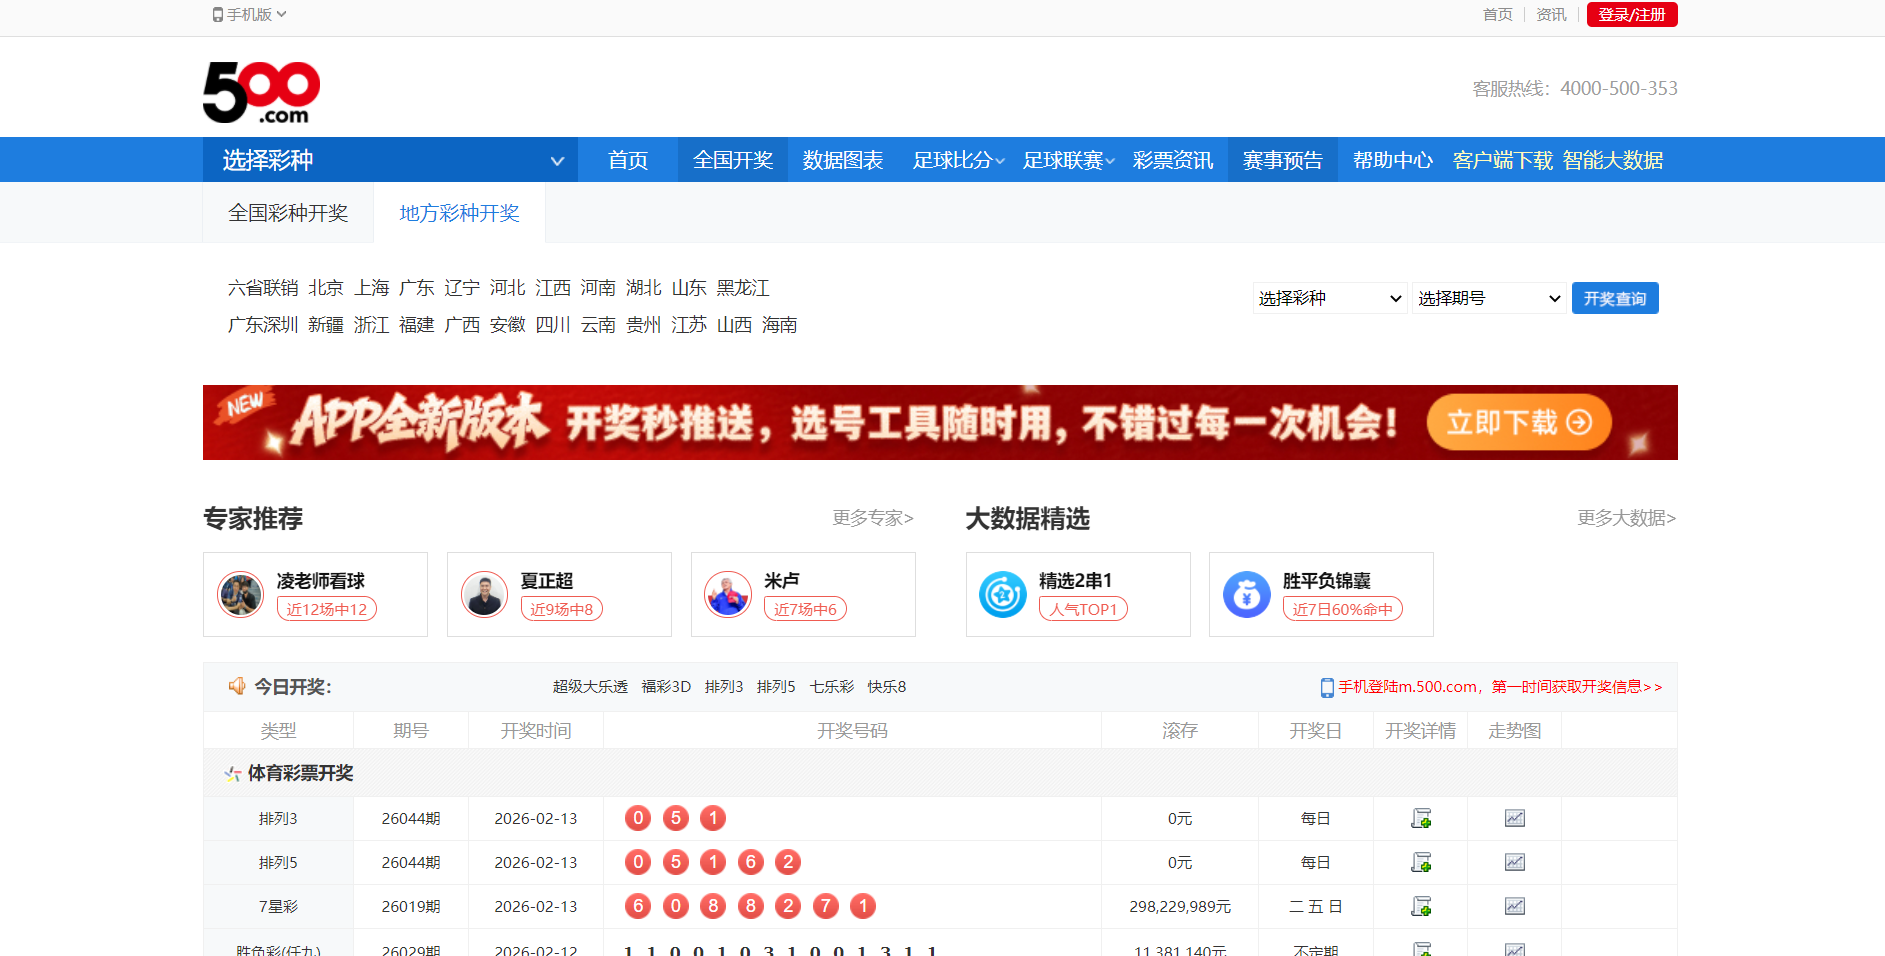Click 夏正超 expert avatar
Screen dimensions: 1885x956
(x=484, y=595)
